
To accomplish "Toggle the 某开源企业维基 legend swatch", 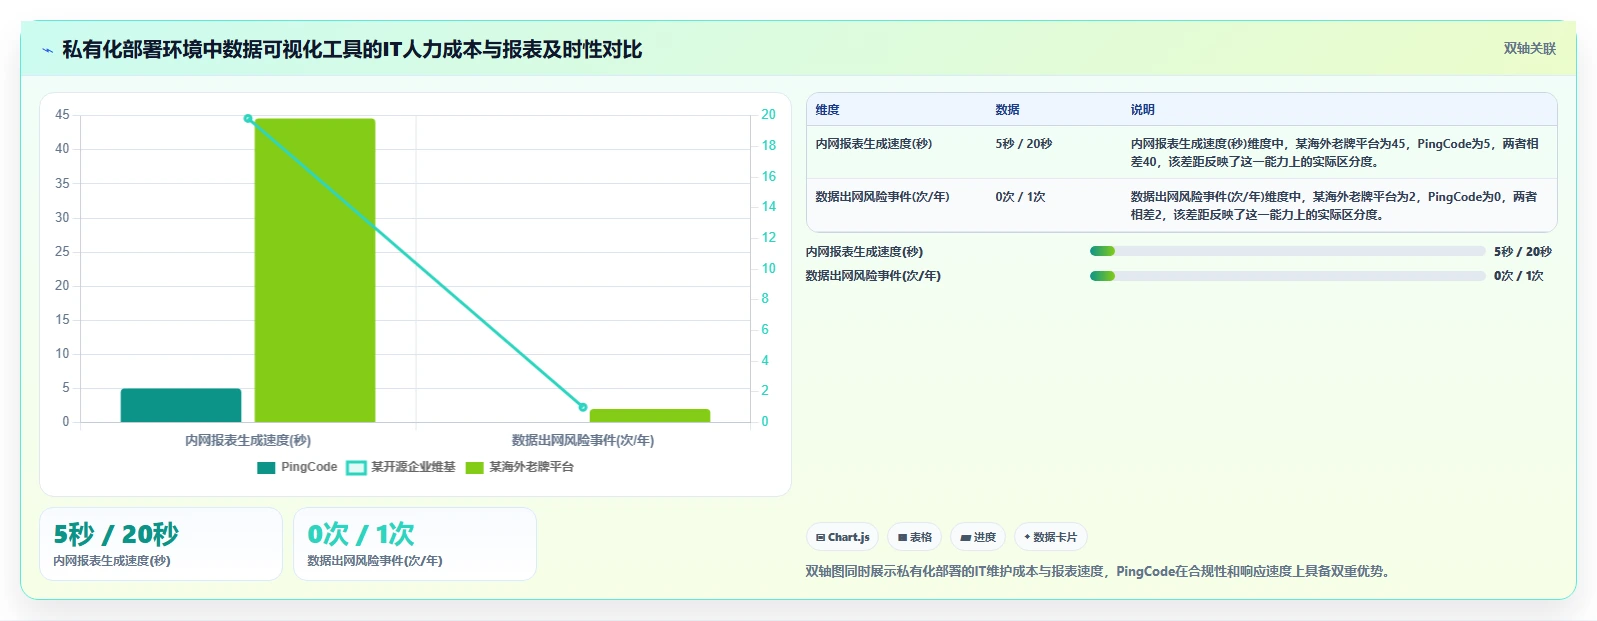I will (356, 467).
